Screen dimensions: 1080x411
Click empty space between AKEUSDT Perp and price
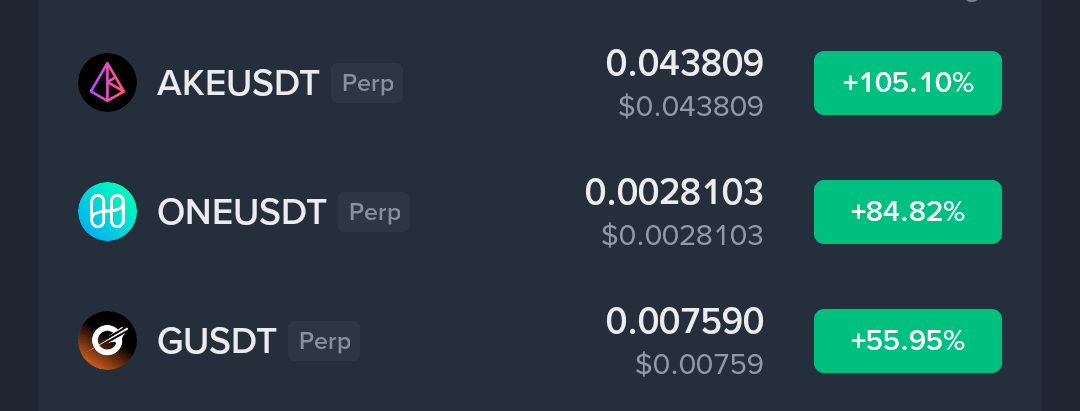[503, 83]
